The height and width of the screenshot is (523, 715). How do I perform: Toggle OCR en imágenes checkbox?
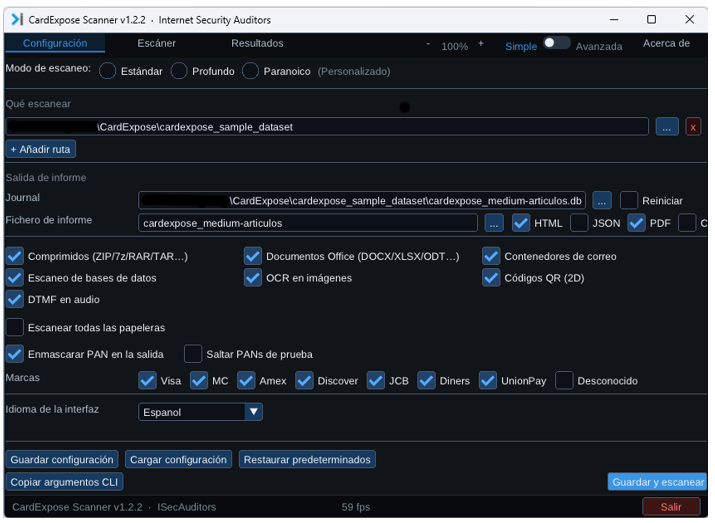pyautogui.click(x=253, y=278)
